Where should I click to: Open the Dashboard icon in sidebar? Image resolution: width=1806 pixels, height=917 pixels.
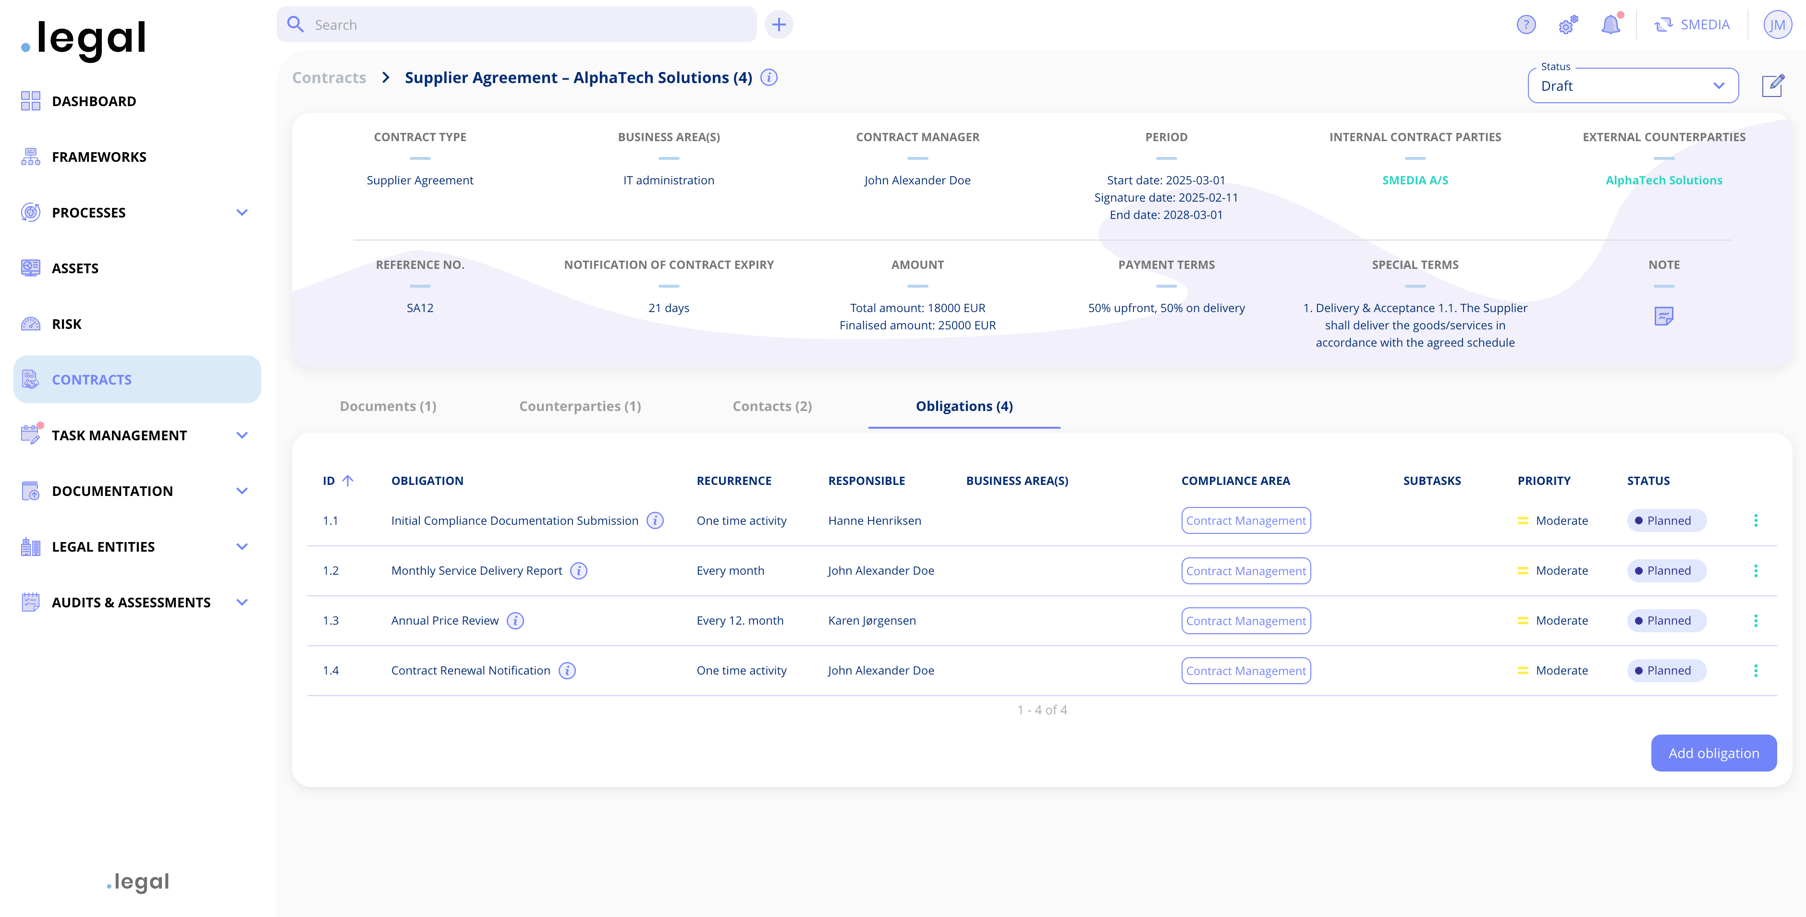[31, 101]
